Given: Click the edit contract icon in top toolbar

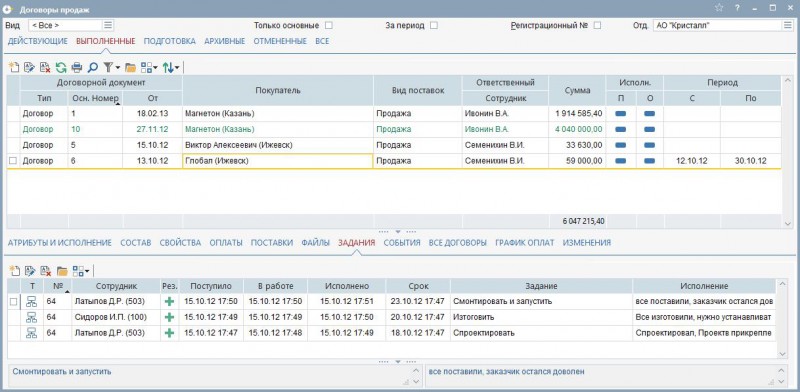Looking at the screenshot, I should click(x=29, y=67).
